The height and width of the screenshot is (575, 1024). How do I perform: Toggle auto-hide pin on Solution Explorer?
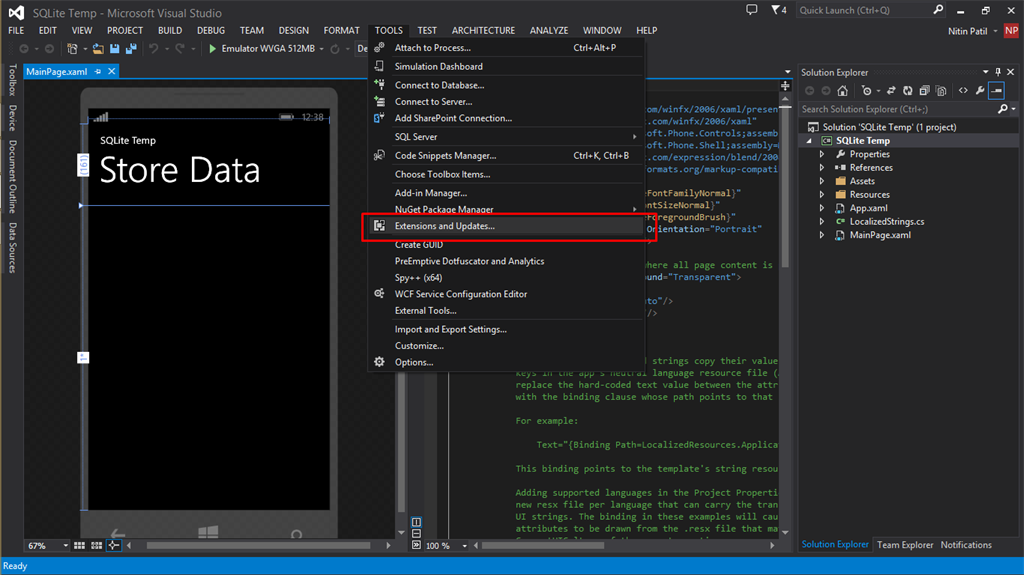click(997, 72)
